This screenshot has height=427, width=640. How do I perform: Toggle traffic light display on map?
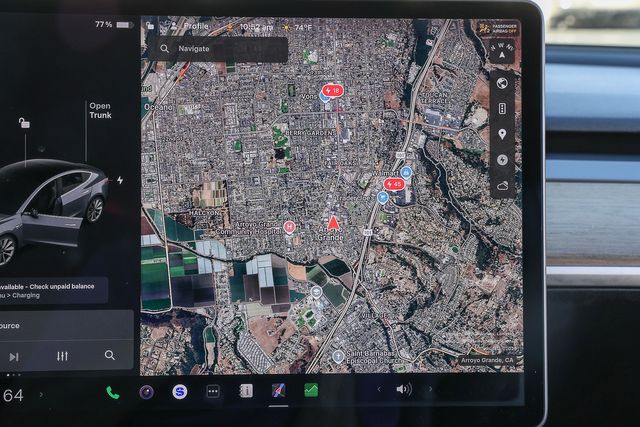(x=502, y=109)
